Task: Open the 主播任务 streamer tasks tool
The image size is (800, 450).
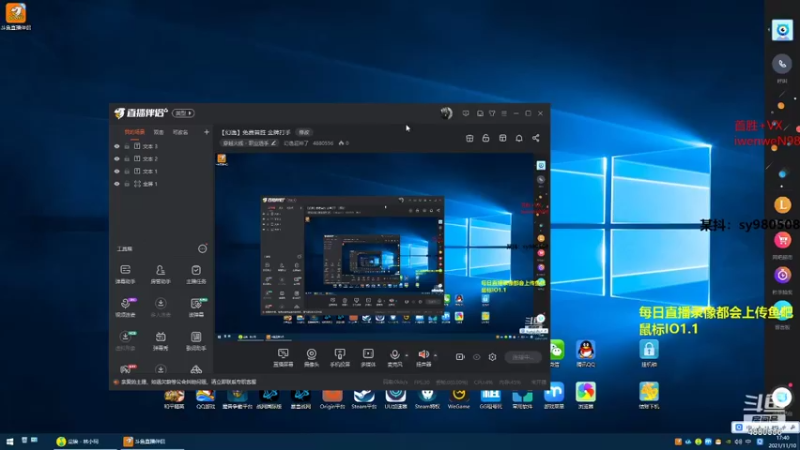Action: tap(196, 274)
